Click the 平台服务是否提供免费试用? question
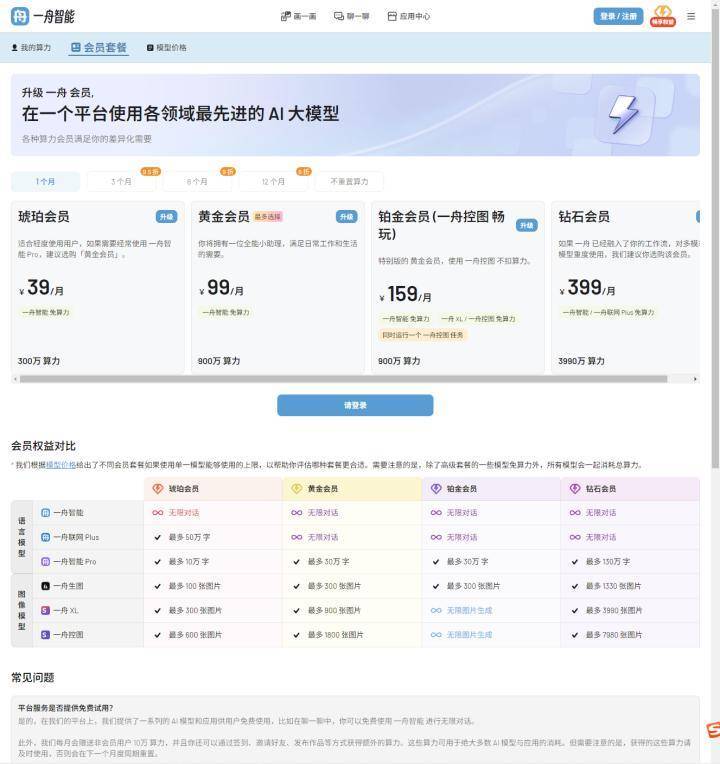This screenshot has height=764, width=720. (66, 707)
